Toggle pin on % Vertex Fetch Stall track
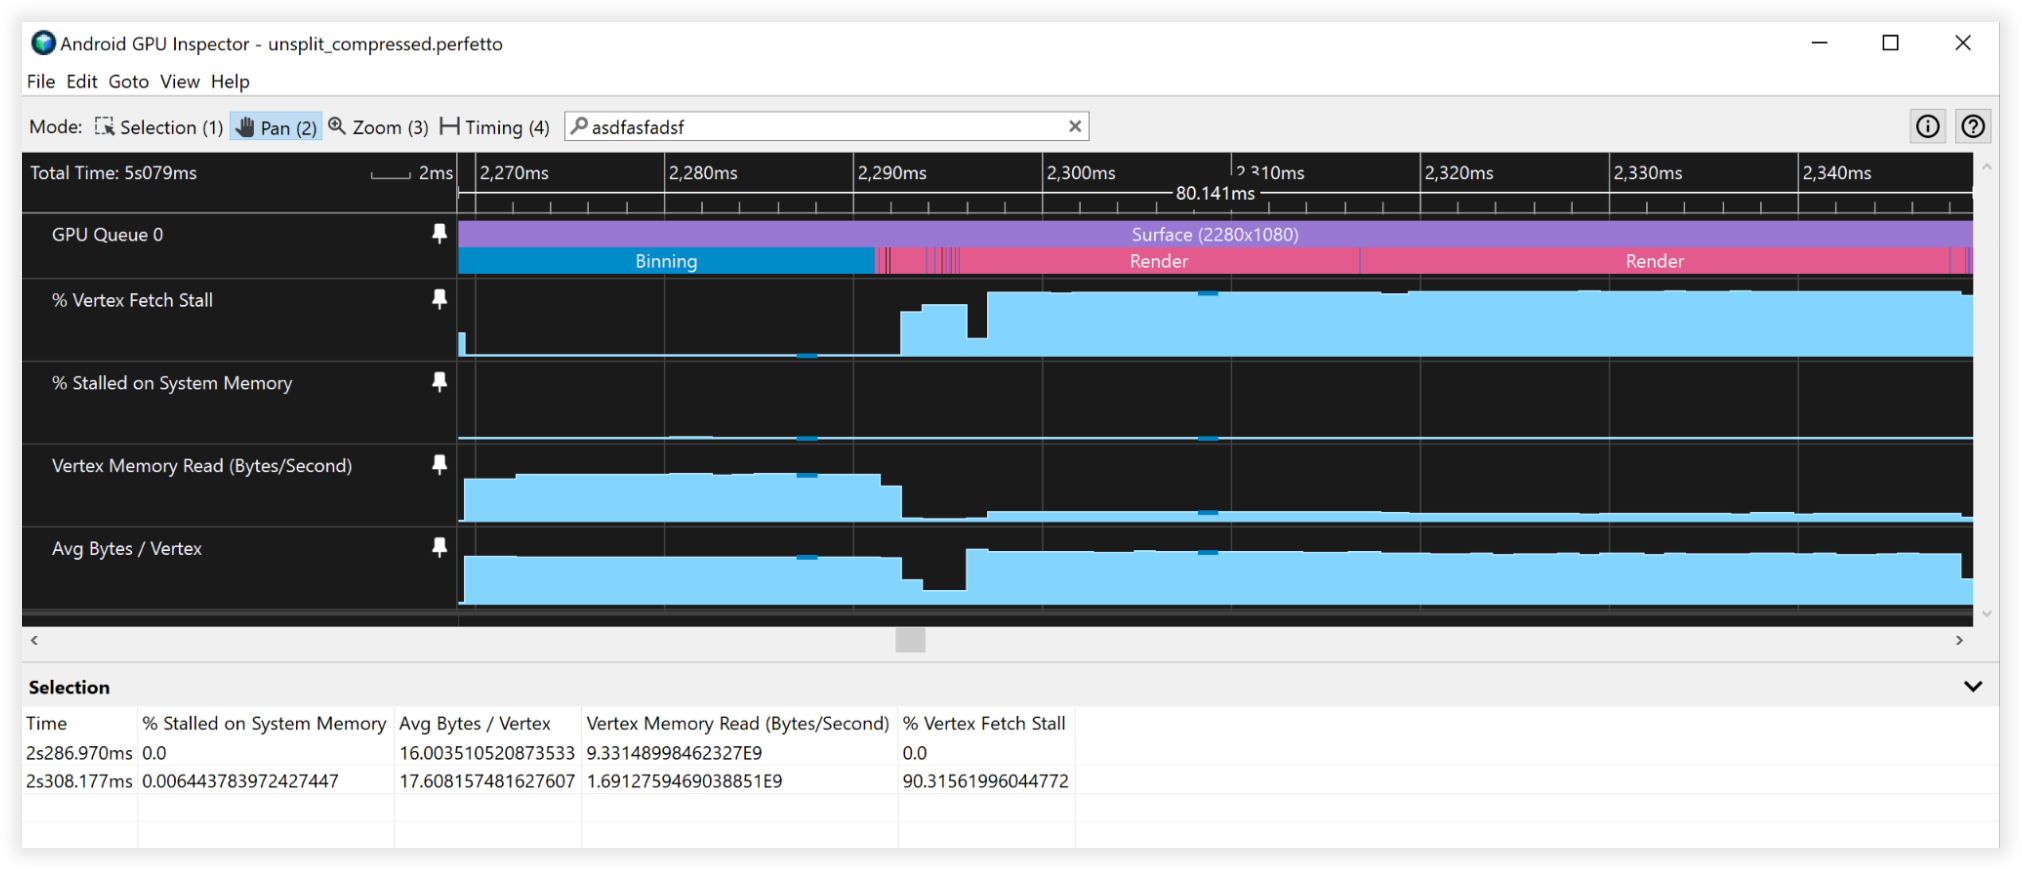This screenshot has height=870, width=2022. tap(439, 299)
